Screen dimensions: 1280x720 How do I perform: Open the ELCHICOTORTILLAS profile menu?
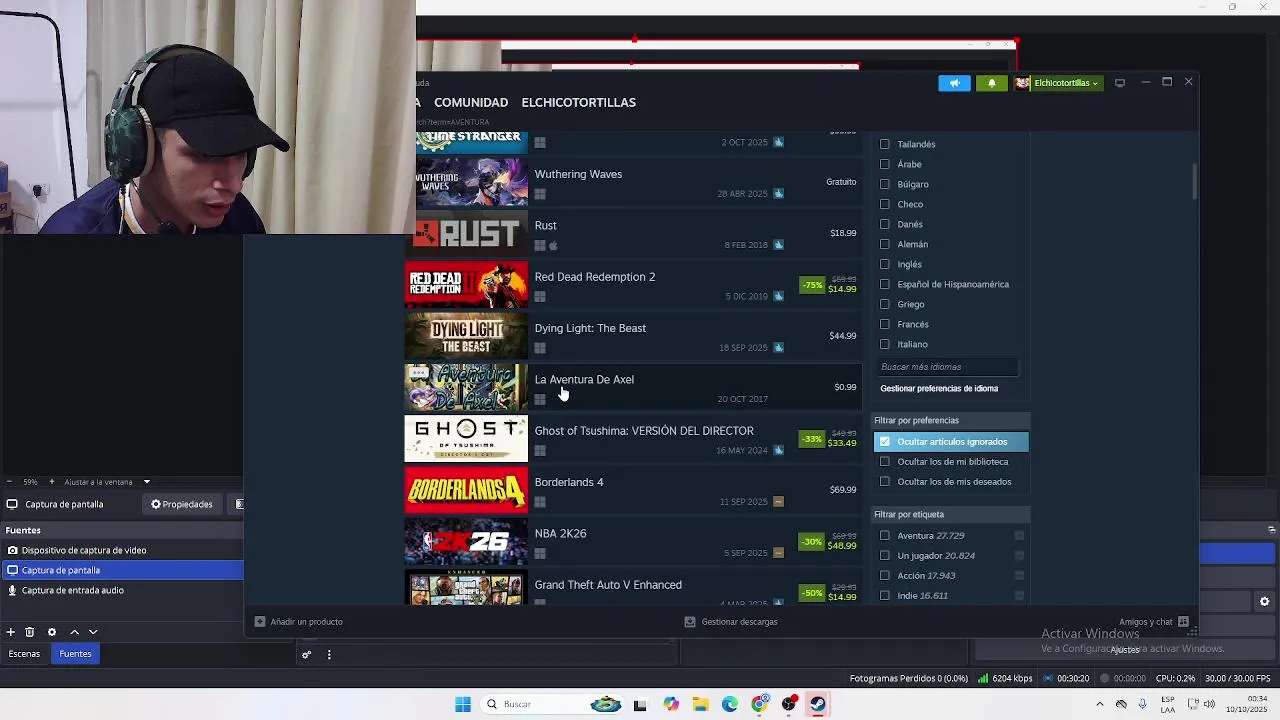tap(578, 102)
